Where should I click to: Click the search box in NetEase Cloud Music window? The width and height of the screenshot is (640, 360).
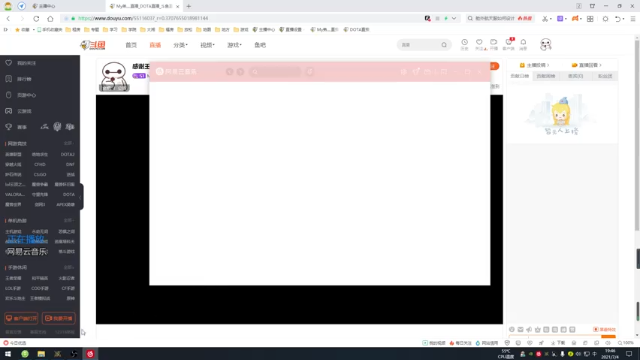coord(276,72)
